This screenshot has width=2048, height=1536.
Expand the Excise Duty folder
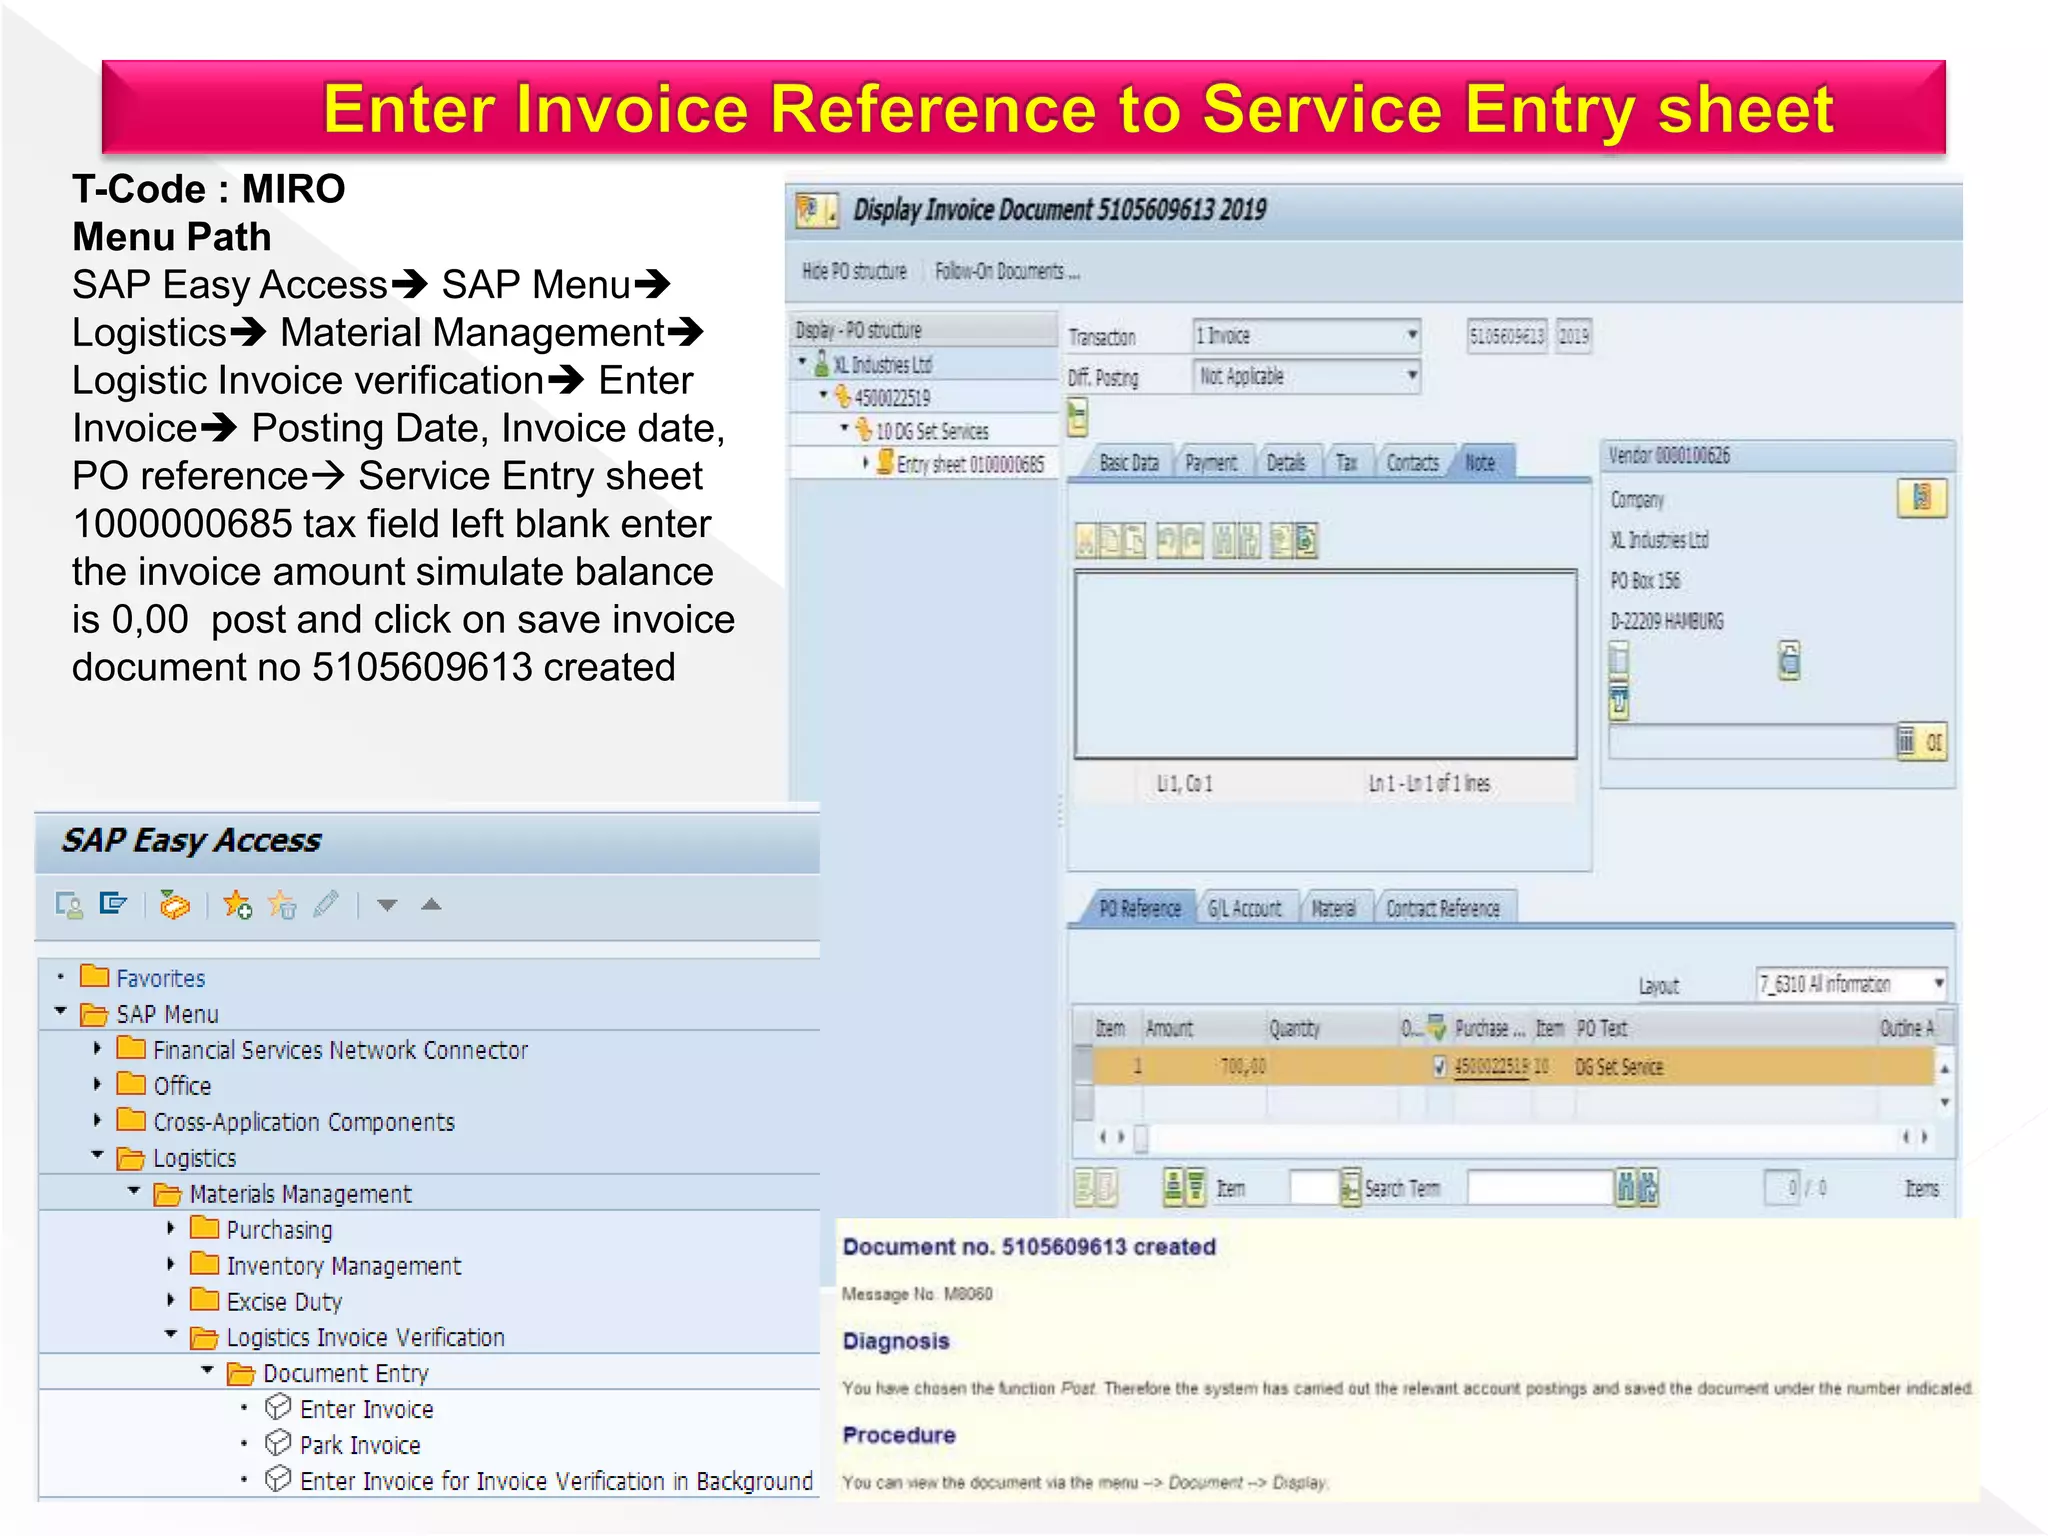click(x=171, y=1300)
